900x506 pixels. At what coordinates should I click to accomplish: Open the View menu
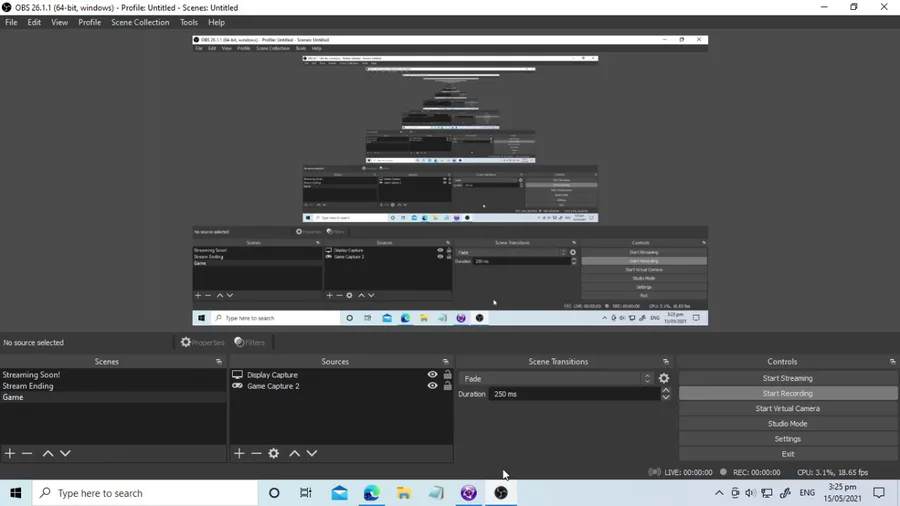click(59, 22)
